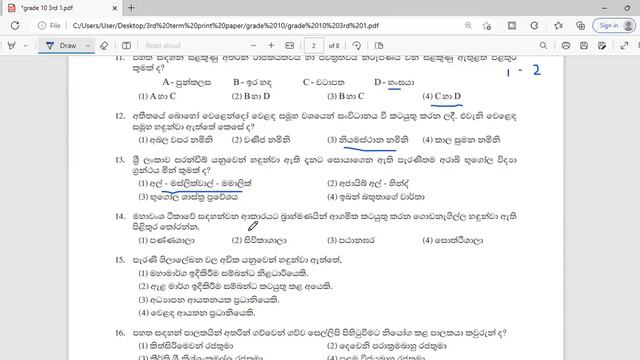Viewport: 640px width, 360px height.
Task: Zoom in with the plus button
Action: [x=271, y=46]
